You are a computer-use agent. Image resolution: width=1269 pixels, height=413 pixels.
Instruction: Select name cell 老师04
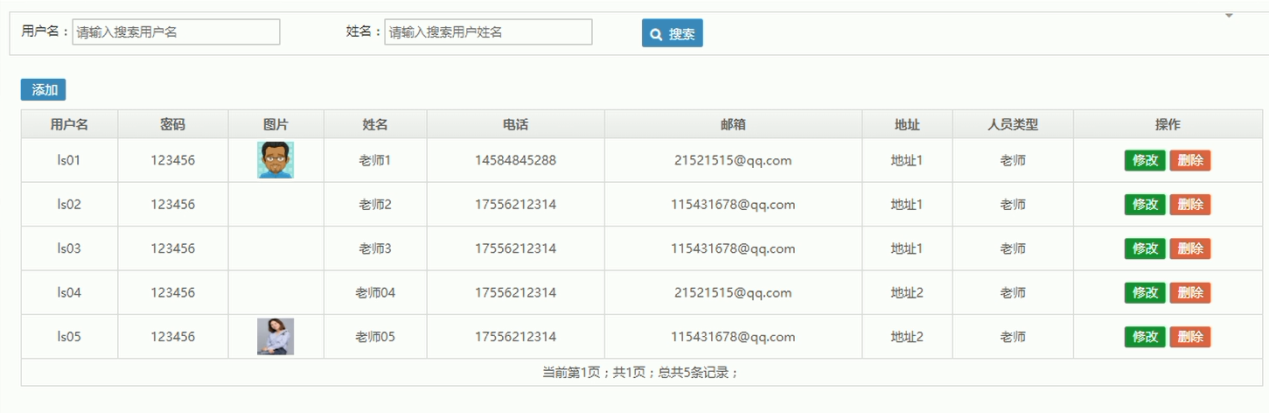point(375,292)
